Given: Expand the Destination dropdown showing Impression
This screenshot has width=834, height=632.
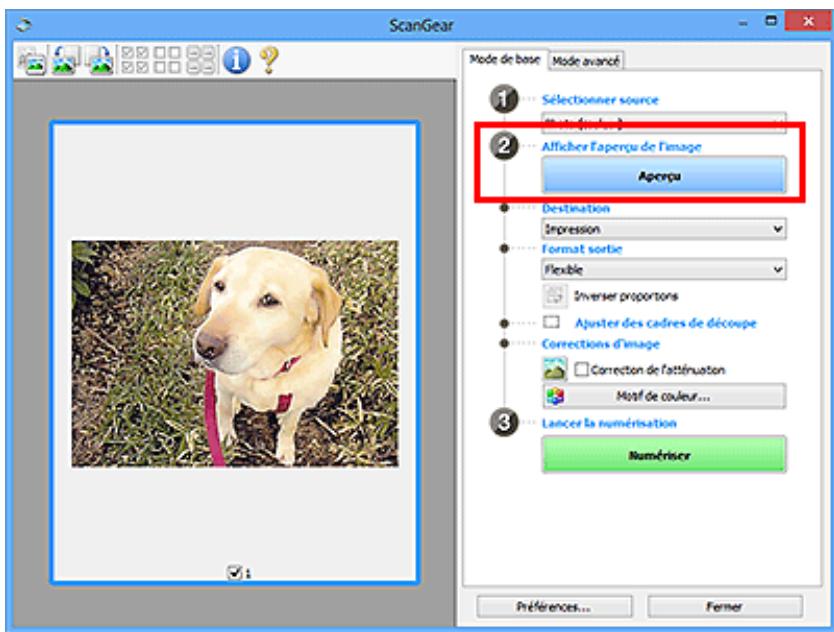Looking at the screenshot, I should click(x=664, y=229).
